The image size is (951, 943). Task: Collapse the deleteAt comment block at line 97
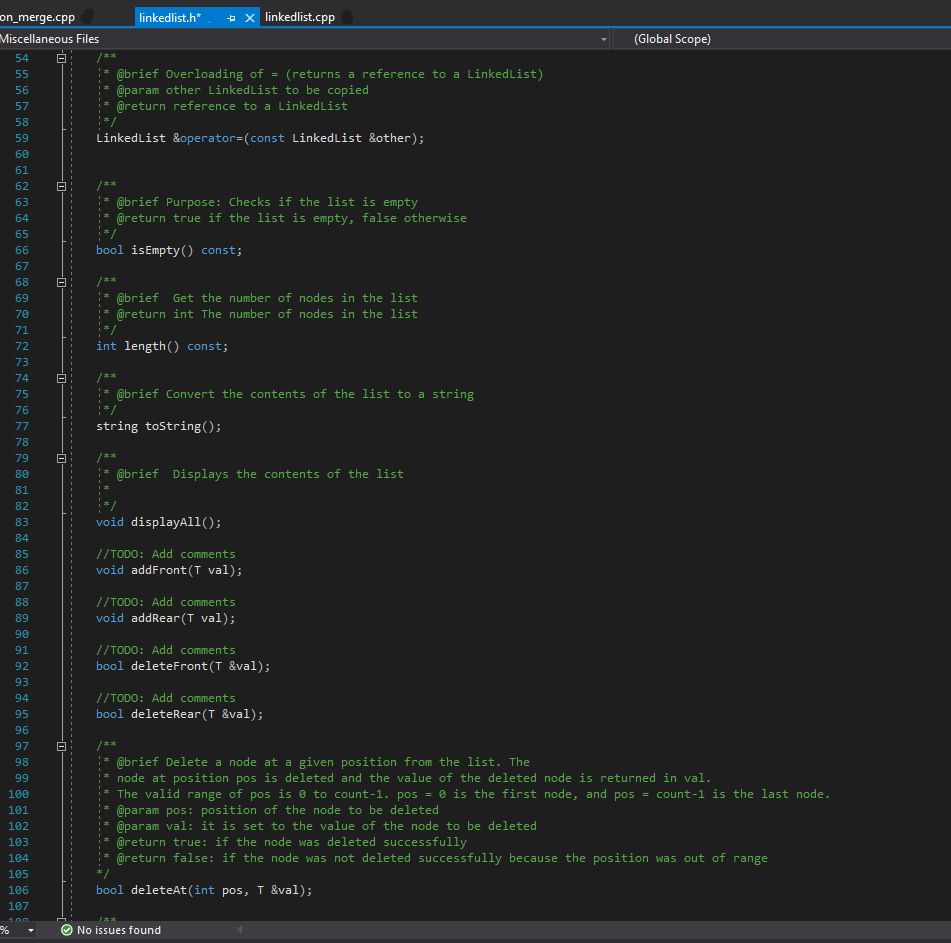coord(61,746)
